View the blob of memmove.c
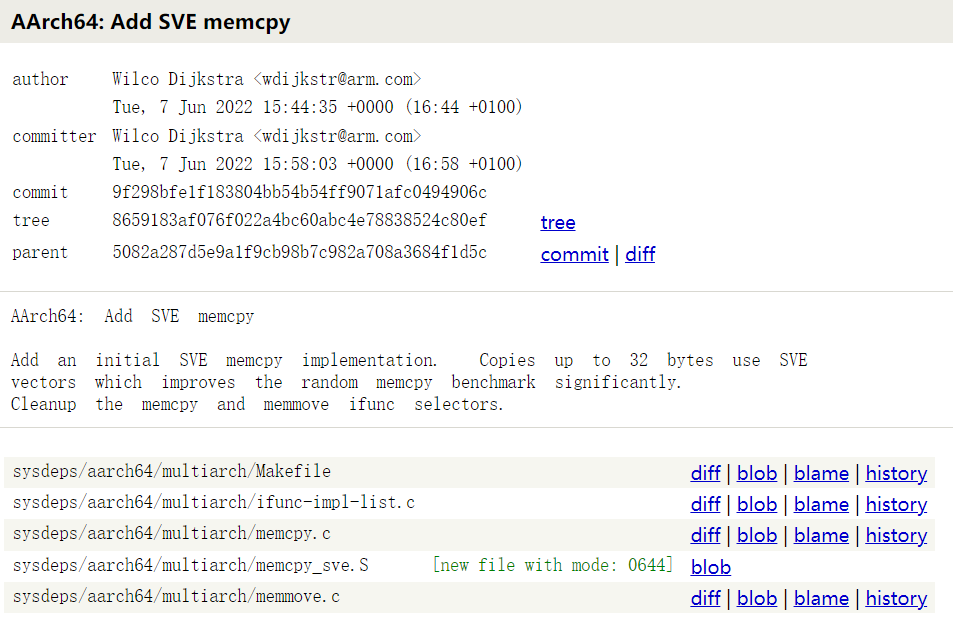 [756, 598]
